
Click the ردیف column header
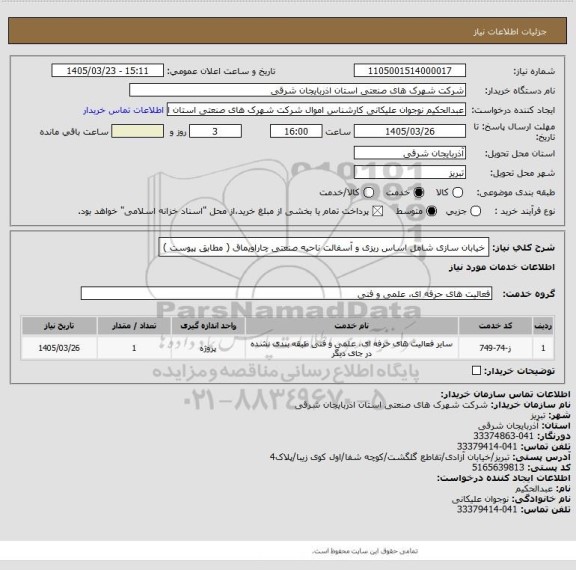coord(543,326)
